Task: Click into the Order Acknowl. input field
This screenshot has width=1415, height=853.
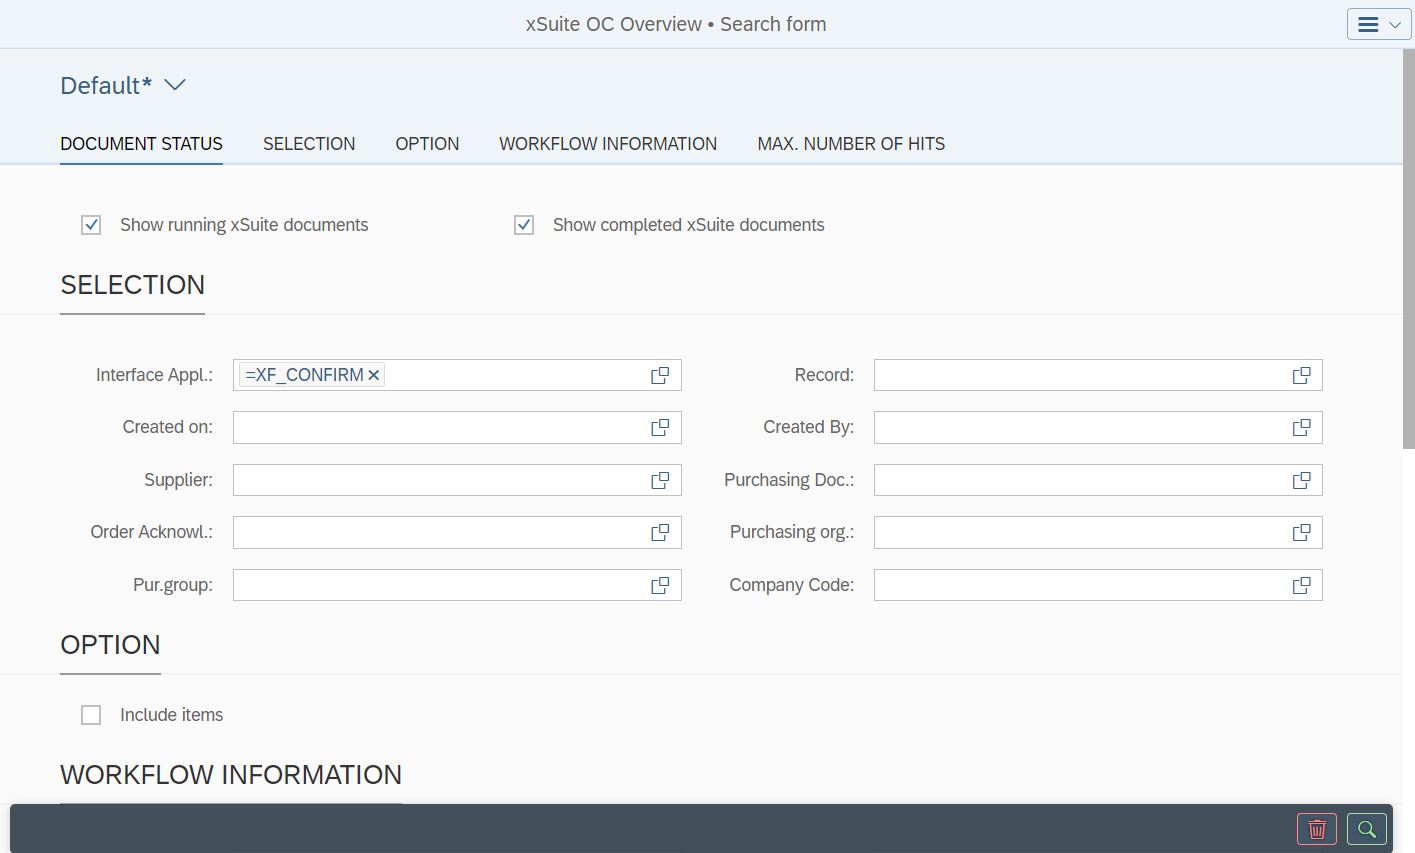Action: point(440,532)
